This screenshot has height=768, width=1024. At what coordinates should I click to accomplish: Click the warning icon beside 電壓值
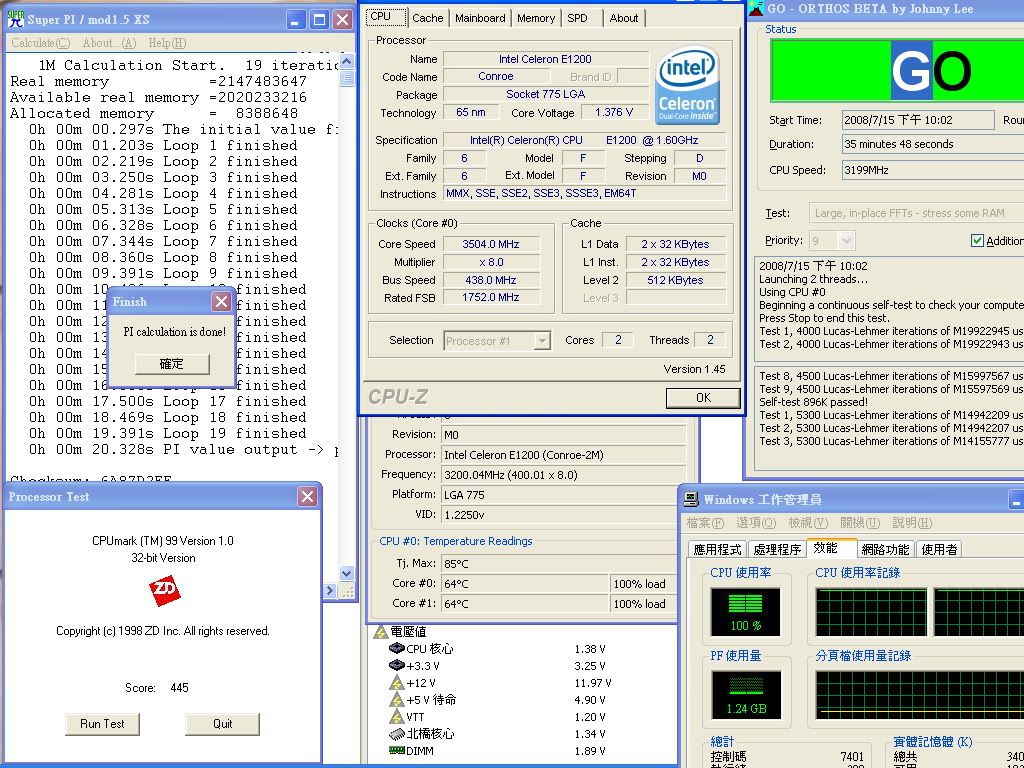(x=381, y=632)
